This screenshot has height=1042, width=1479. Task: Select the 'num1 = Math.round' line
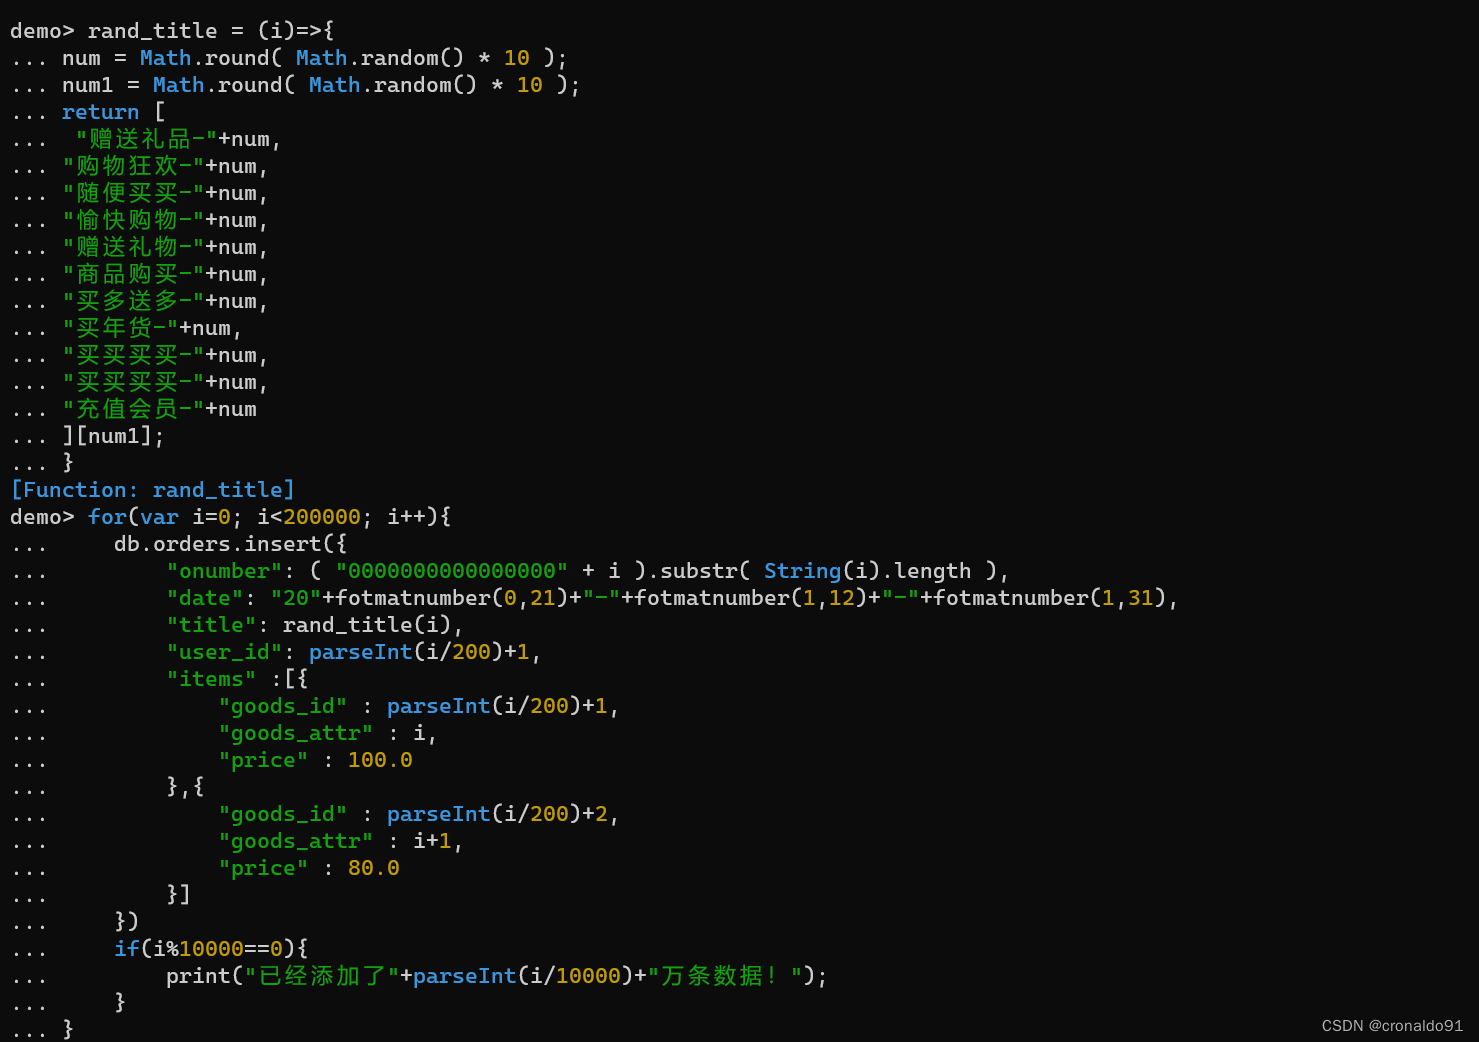point(321,85)
